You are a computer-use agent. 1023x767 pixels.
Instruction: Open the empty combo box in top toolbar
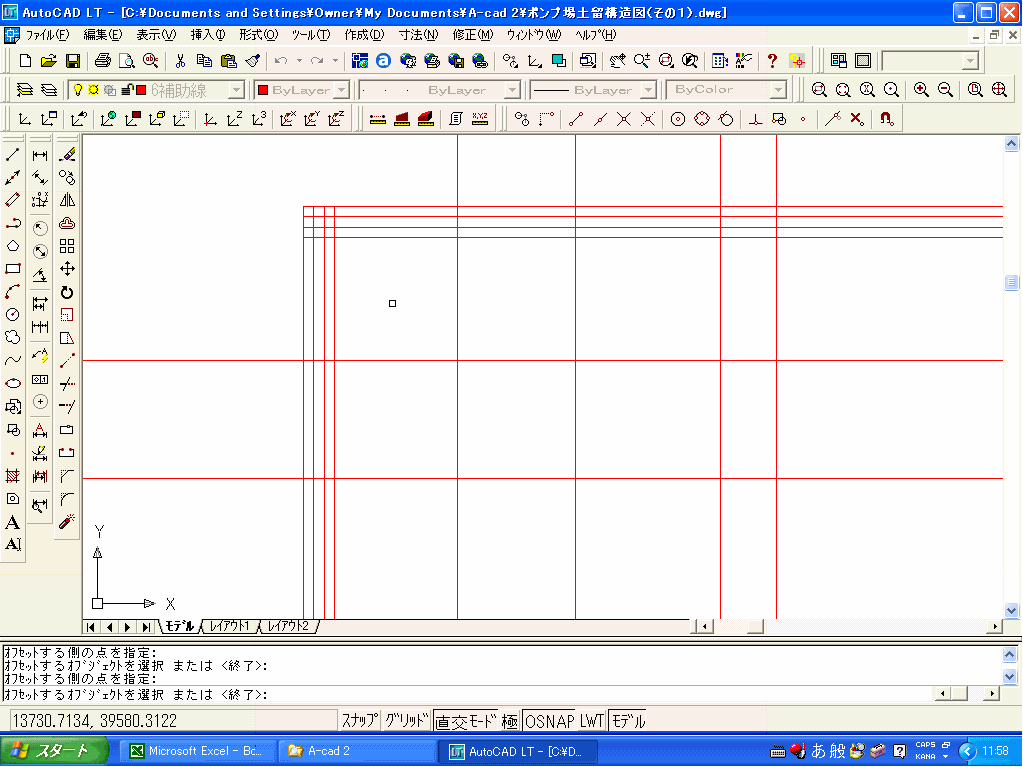[x=930, y=61]
